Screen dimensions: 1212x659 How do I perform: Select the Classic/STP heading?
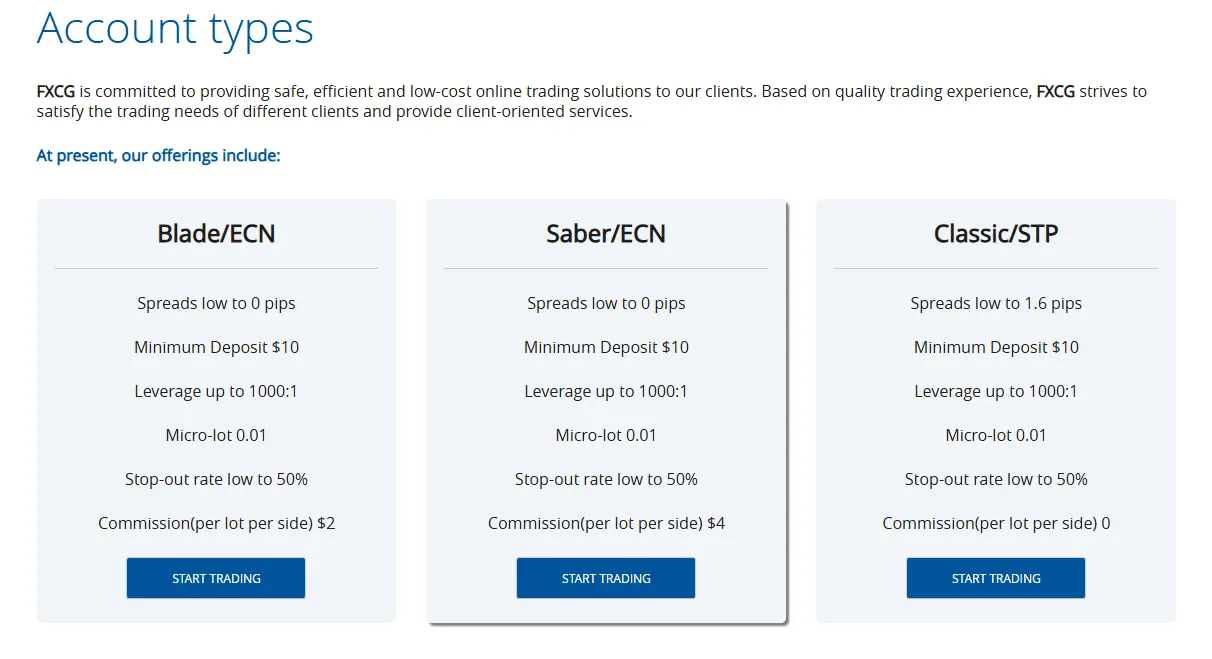[x=995, y=234]
